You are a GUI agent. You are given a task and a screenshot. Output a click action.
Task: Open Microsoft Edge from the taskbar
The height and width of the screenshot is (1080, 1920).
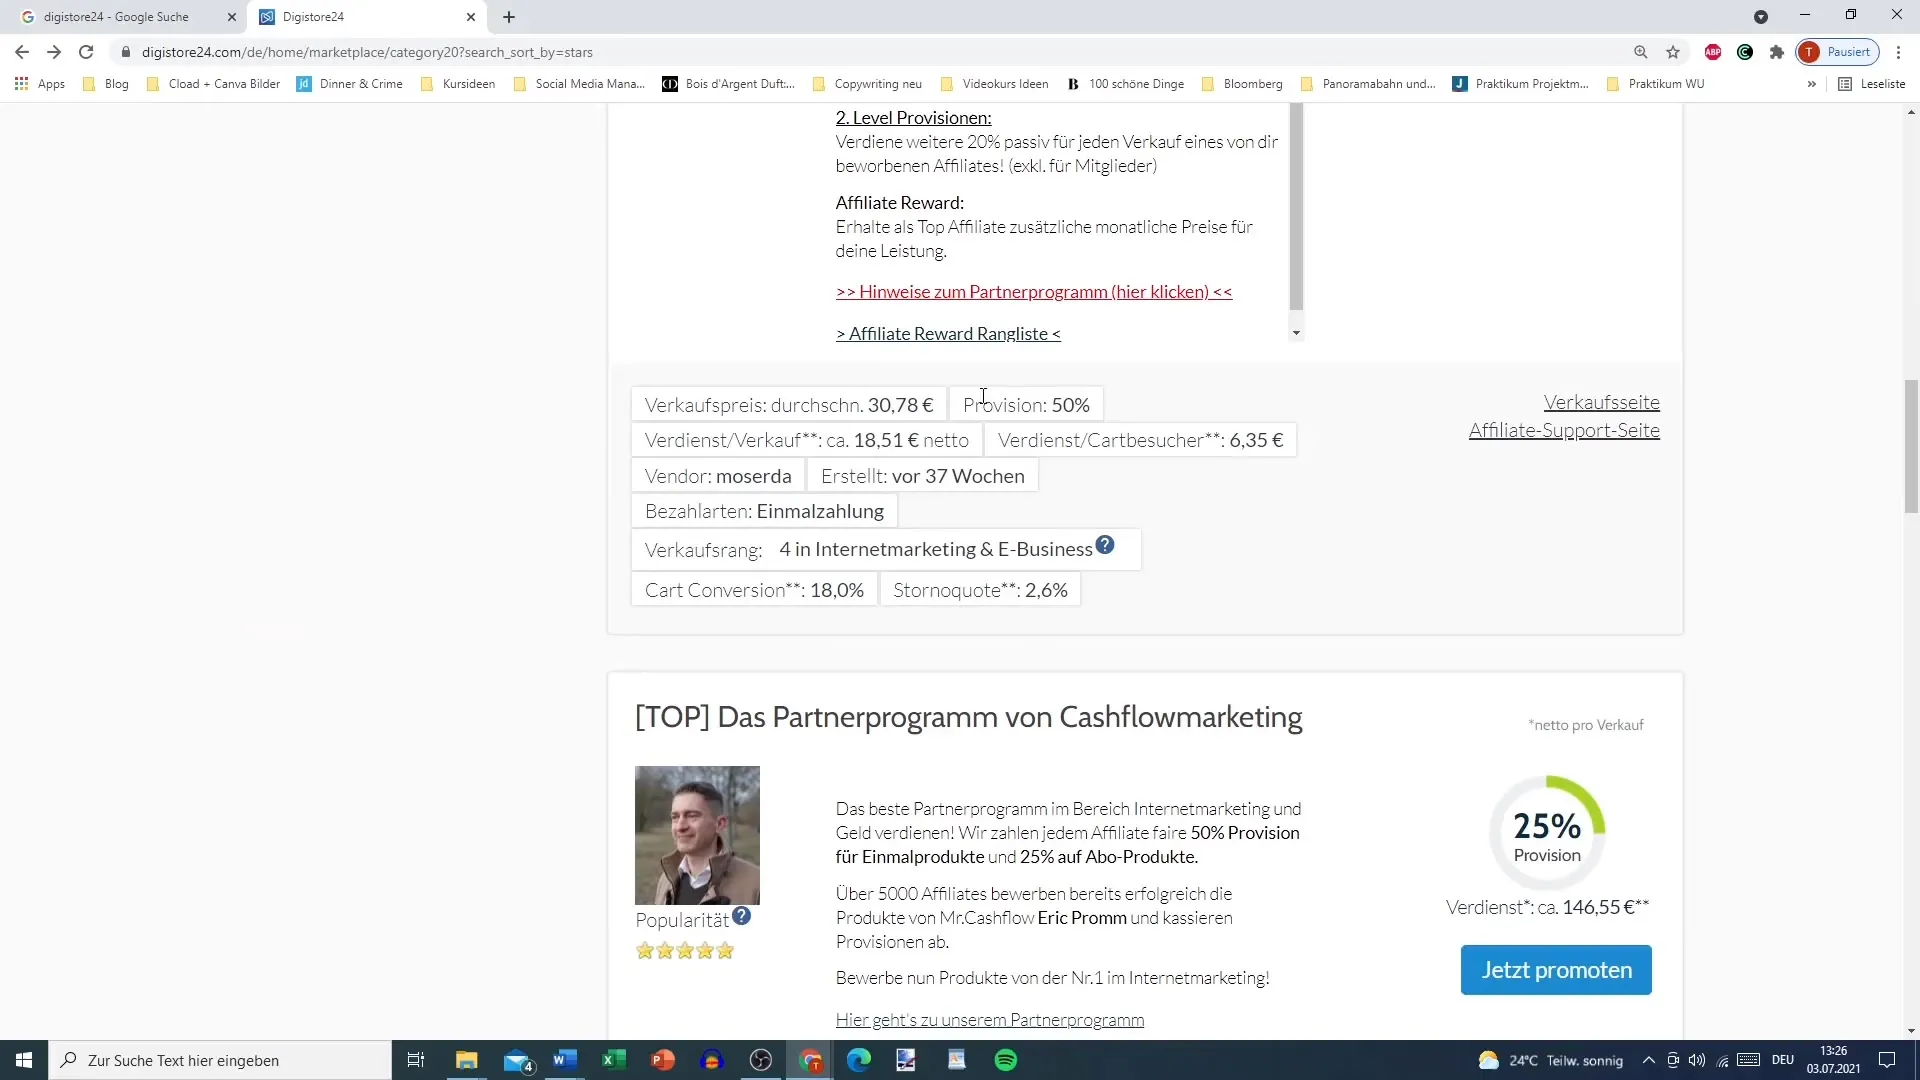coord(859,1060)
